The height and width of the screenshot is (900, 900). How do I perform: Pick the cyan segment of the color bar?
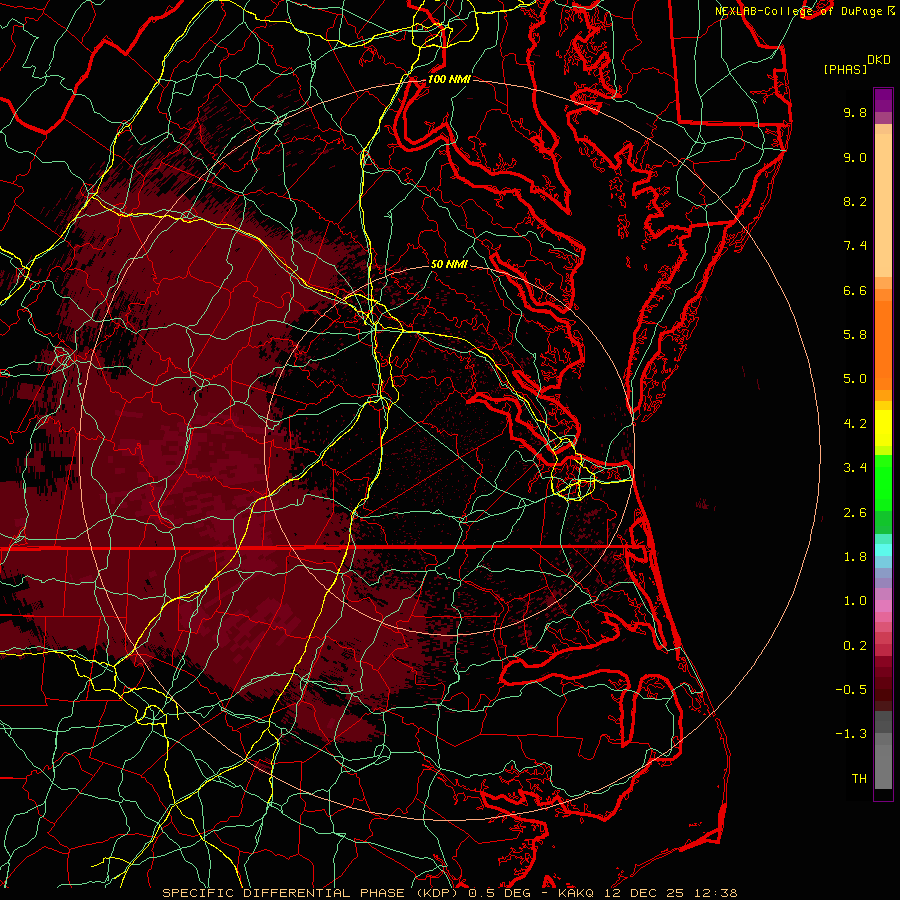point(883,550)
